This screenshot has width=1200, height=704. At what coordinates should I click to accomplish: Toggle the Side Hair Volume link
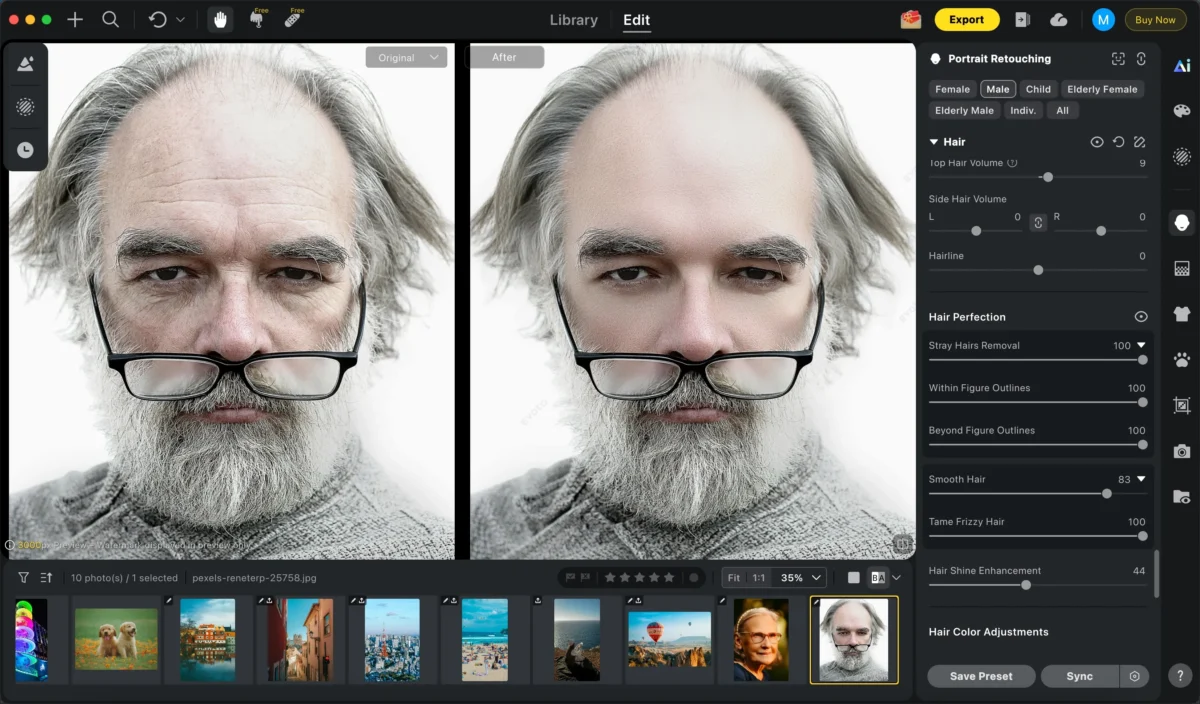(1038, 222)
